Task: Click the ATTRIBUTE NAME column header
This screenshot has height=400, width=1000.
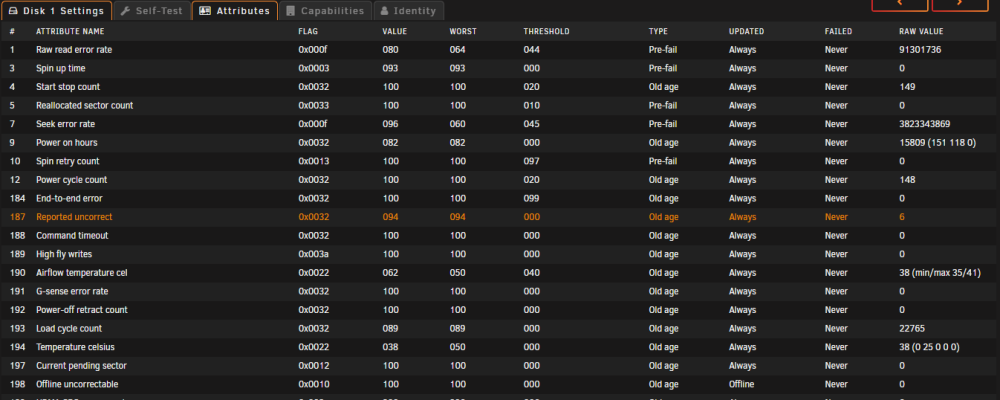Action: 70,31
